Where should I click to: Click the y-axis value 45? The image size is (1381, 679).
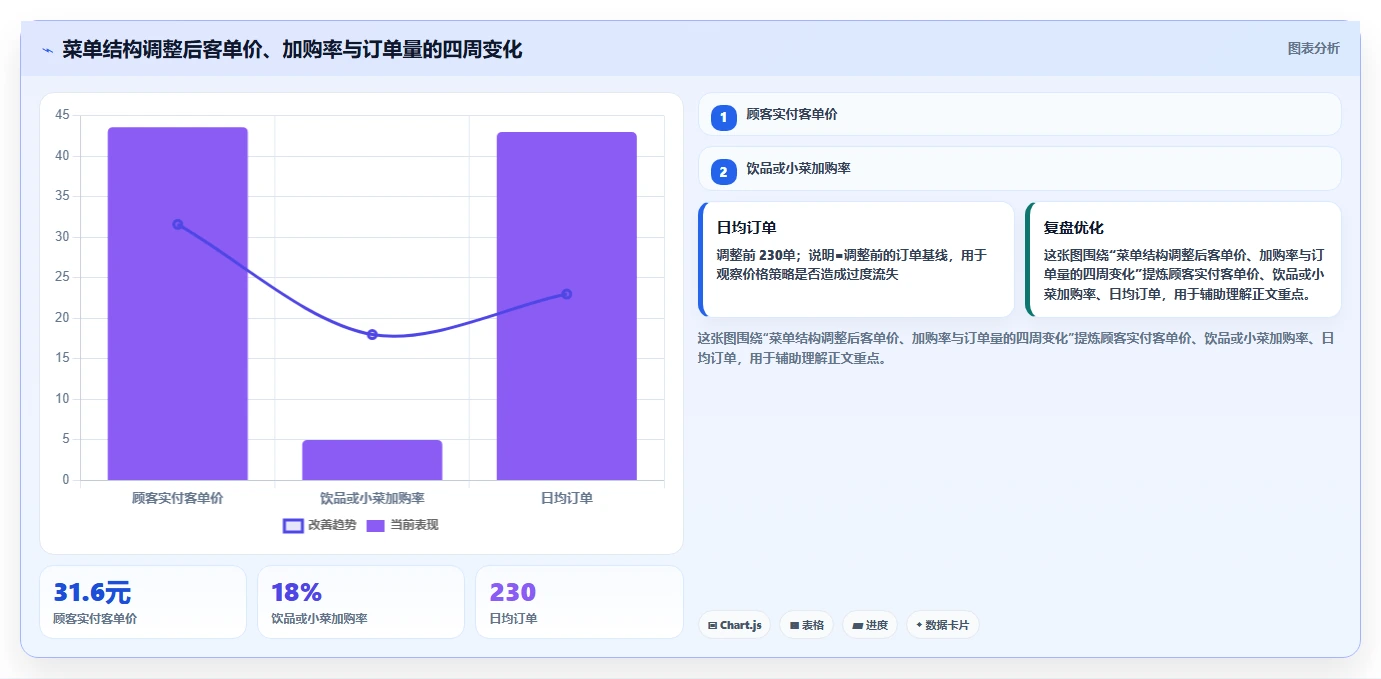pyautogui.click(x=62, y=115)
